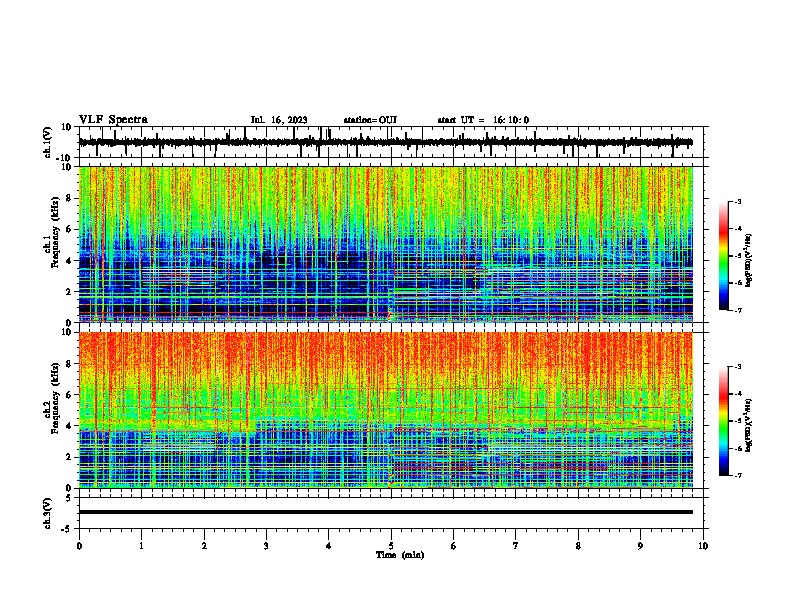Click time axis tick label '10'
The width and height of the screenshot is (792, 612).
click(703, 546)
